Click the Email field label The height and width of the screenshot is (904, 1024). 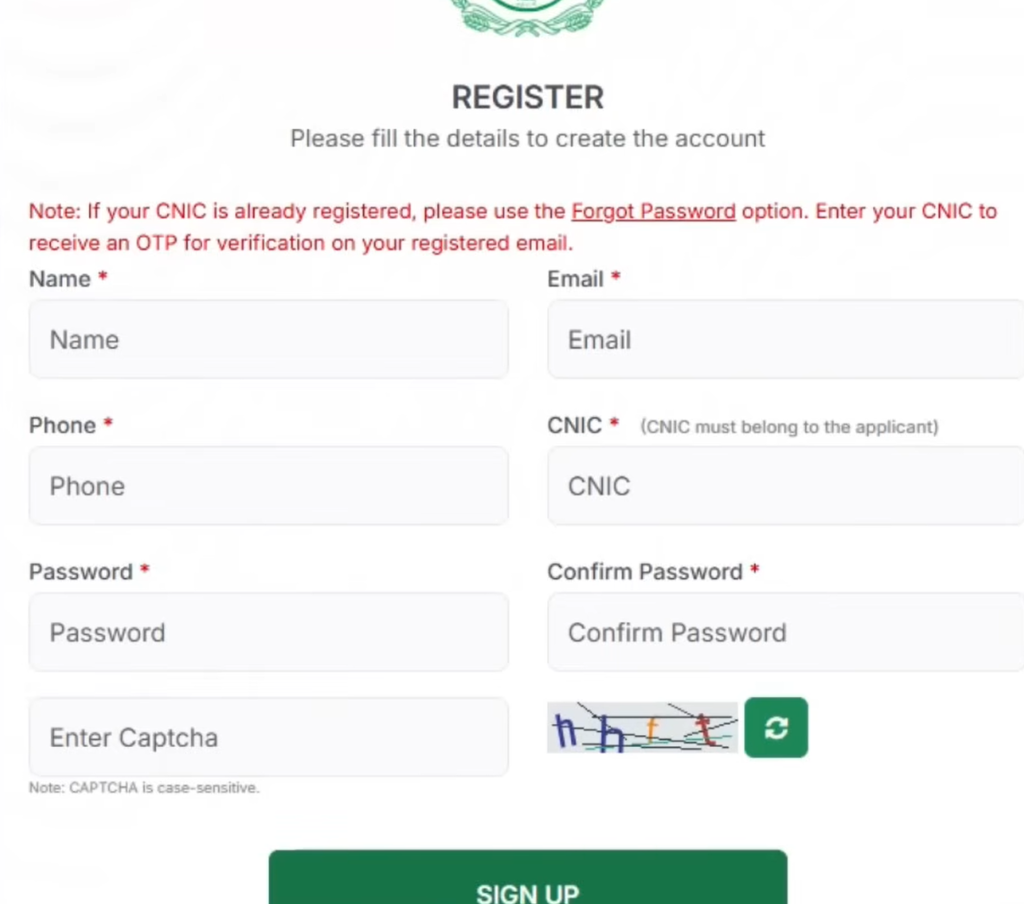tap(575, 280)
